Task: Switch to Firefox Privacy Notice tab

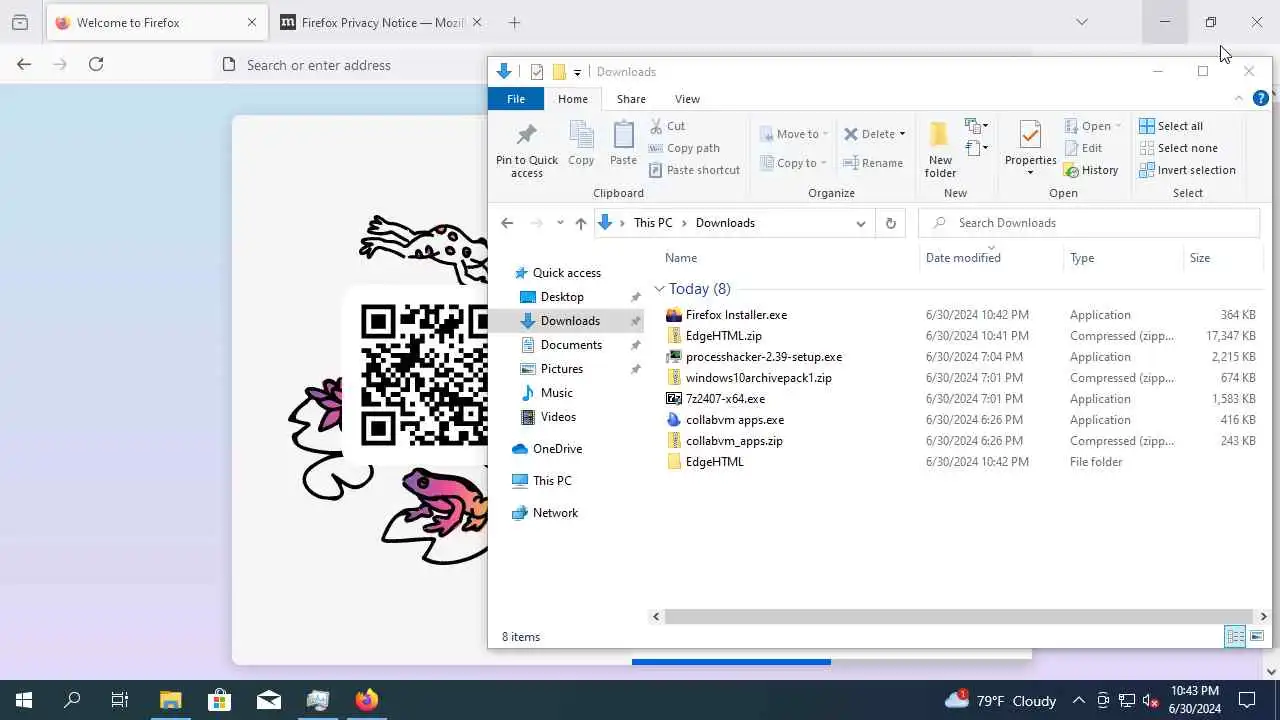Action: tap(383, 22)
